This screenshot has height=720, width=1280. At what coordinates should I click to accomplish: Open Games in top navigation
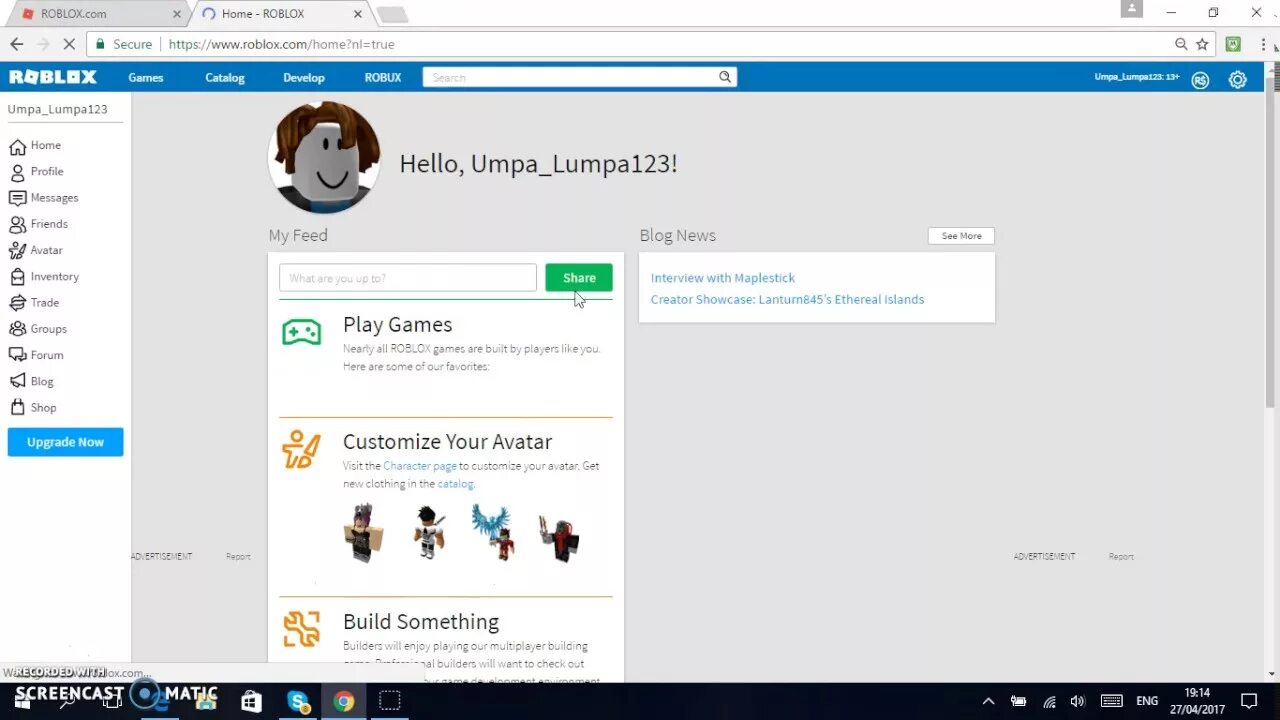[146, 77]
